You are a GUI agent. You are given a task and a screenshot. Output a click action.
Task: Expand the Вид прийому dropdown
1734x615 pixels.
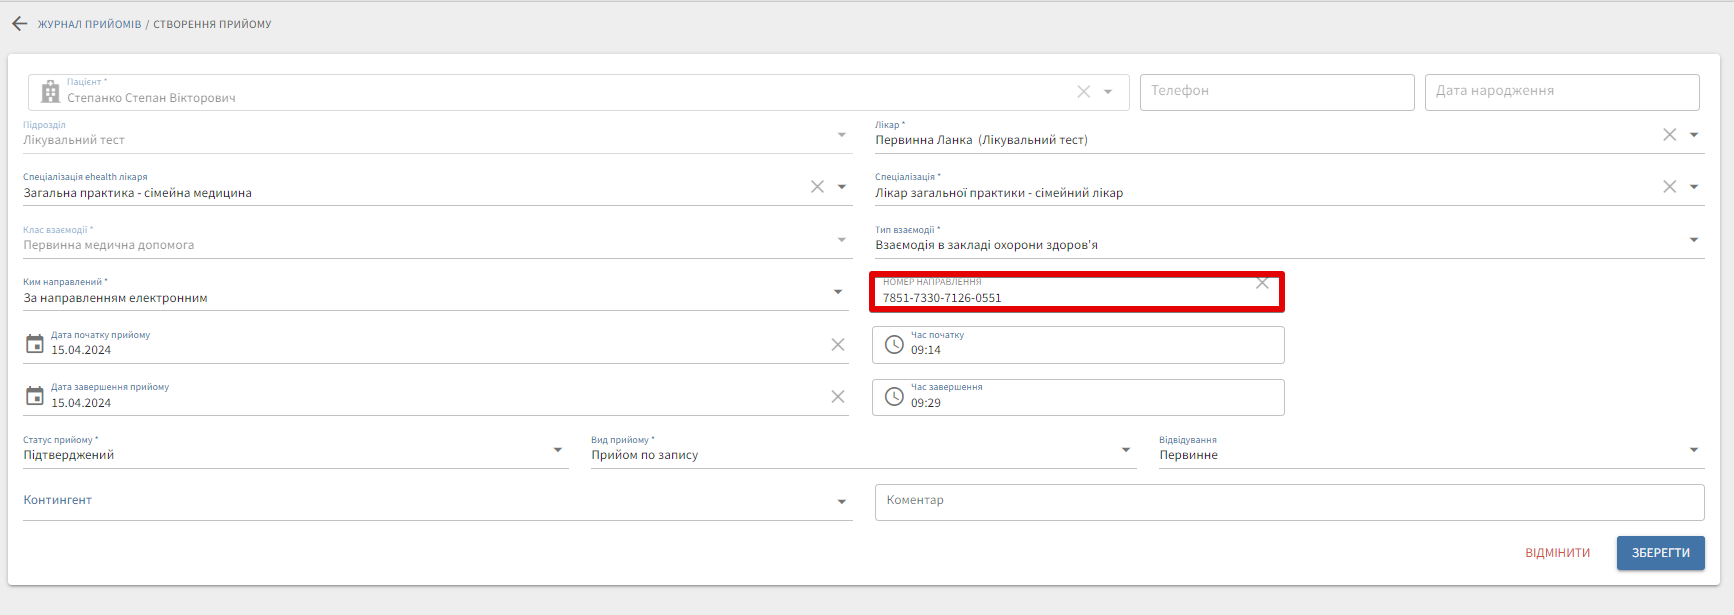point(1125,450)
